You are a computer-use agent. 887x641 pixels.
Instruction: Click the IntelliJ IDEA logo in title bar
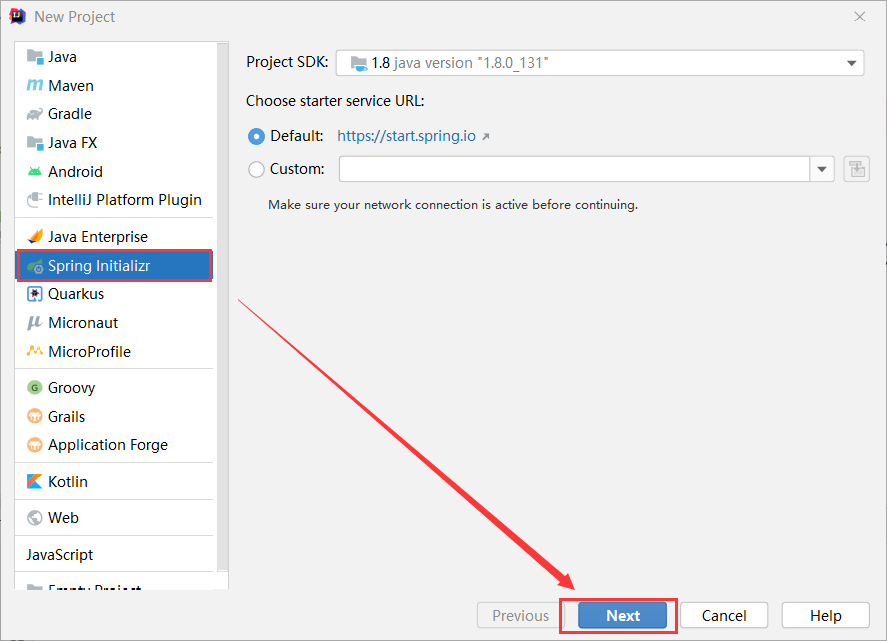coord(18,17)
